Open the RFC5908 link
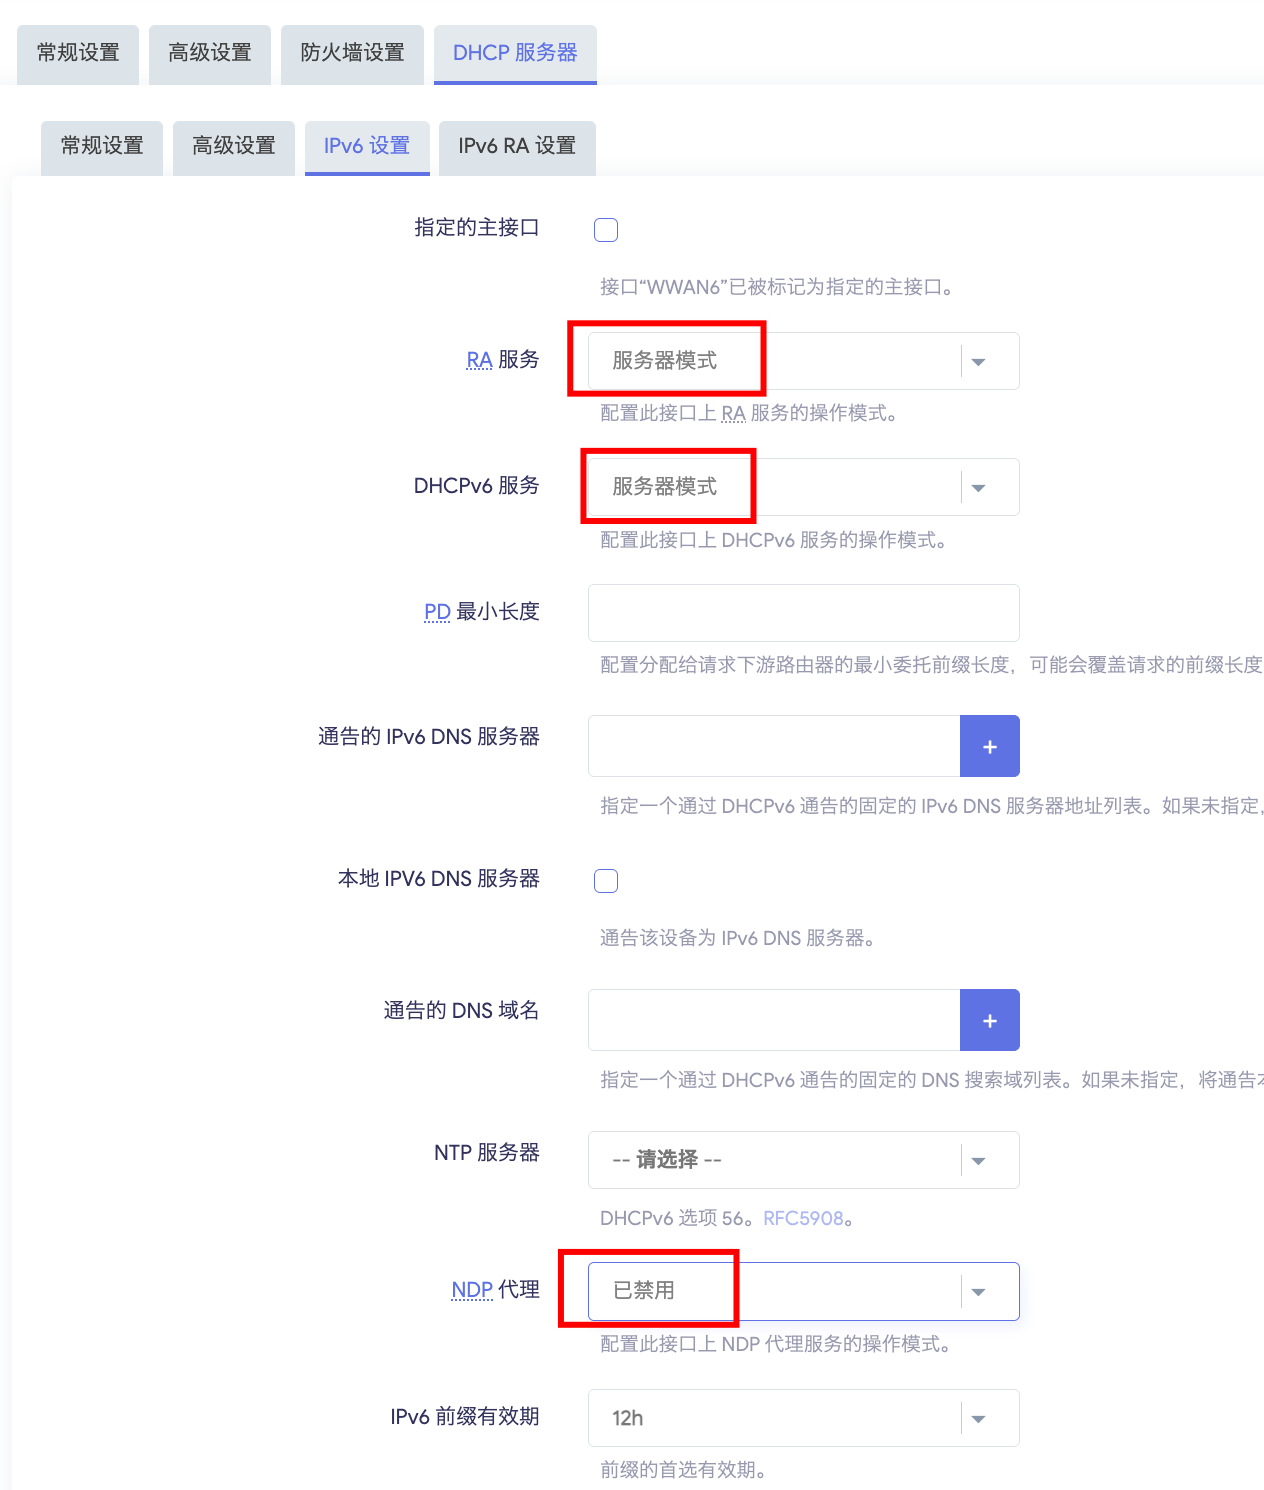The height and width of the screenshot is (1490, 1264). 803,1218
